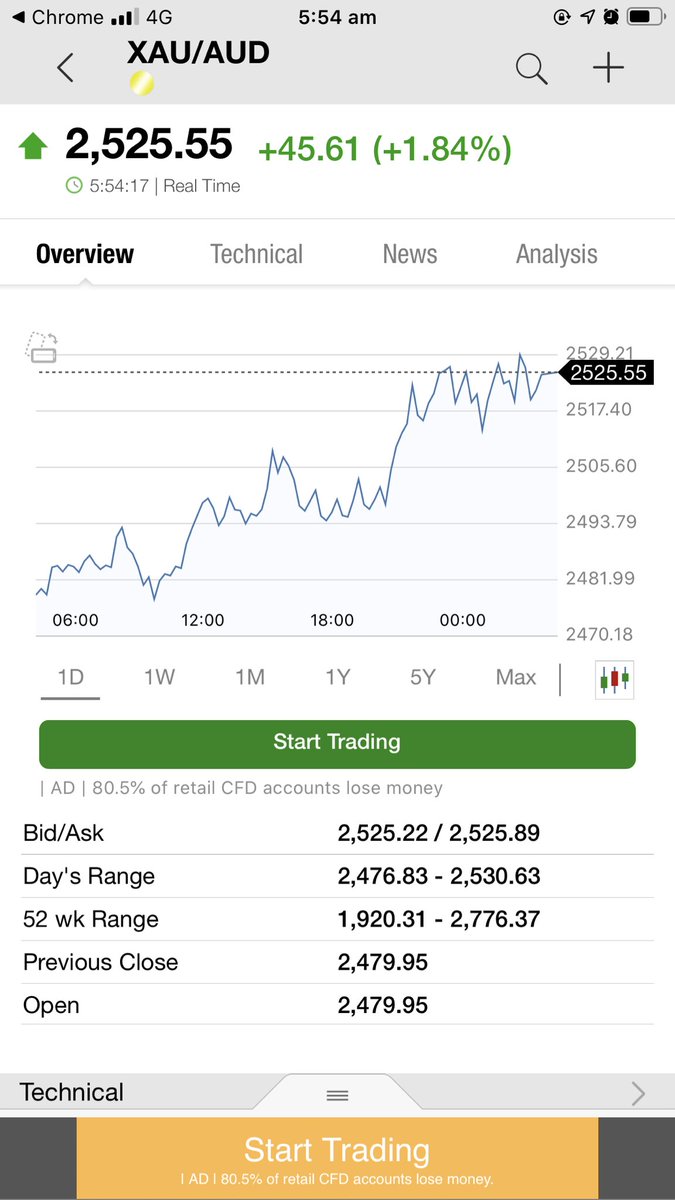Tap the real-time clock icon
Image resolution: width=675 pixels, height=1200 pixels.
click(73, 185)
